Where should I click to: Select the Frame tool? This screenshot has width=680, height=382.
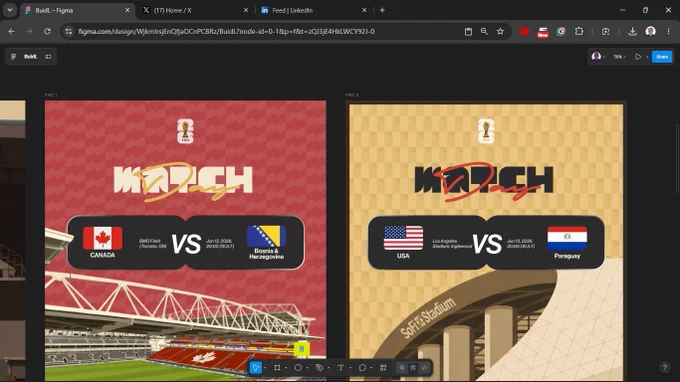pyautogui.click(x=277, y=368)
